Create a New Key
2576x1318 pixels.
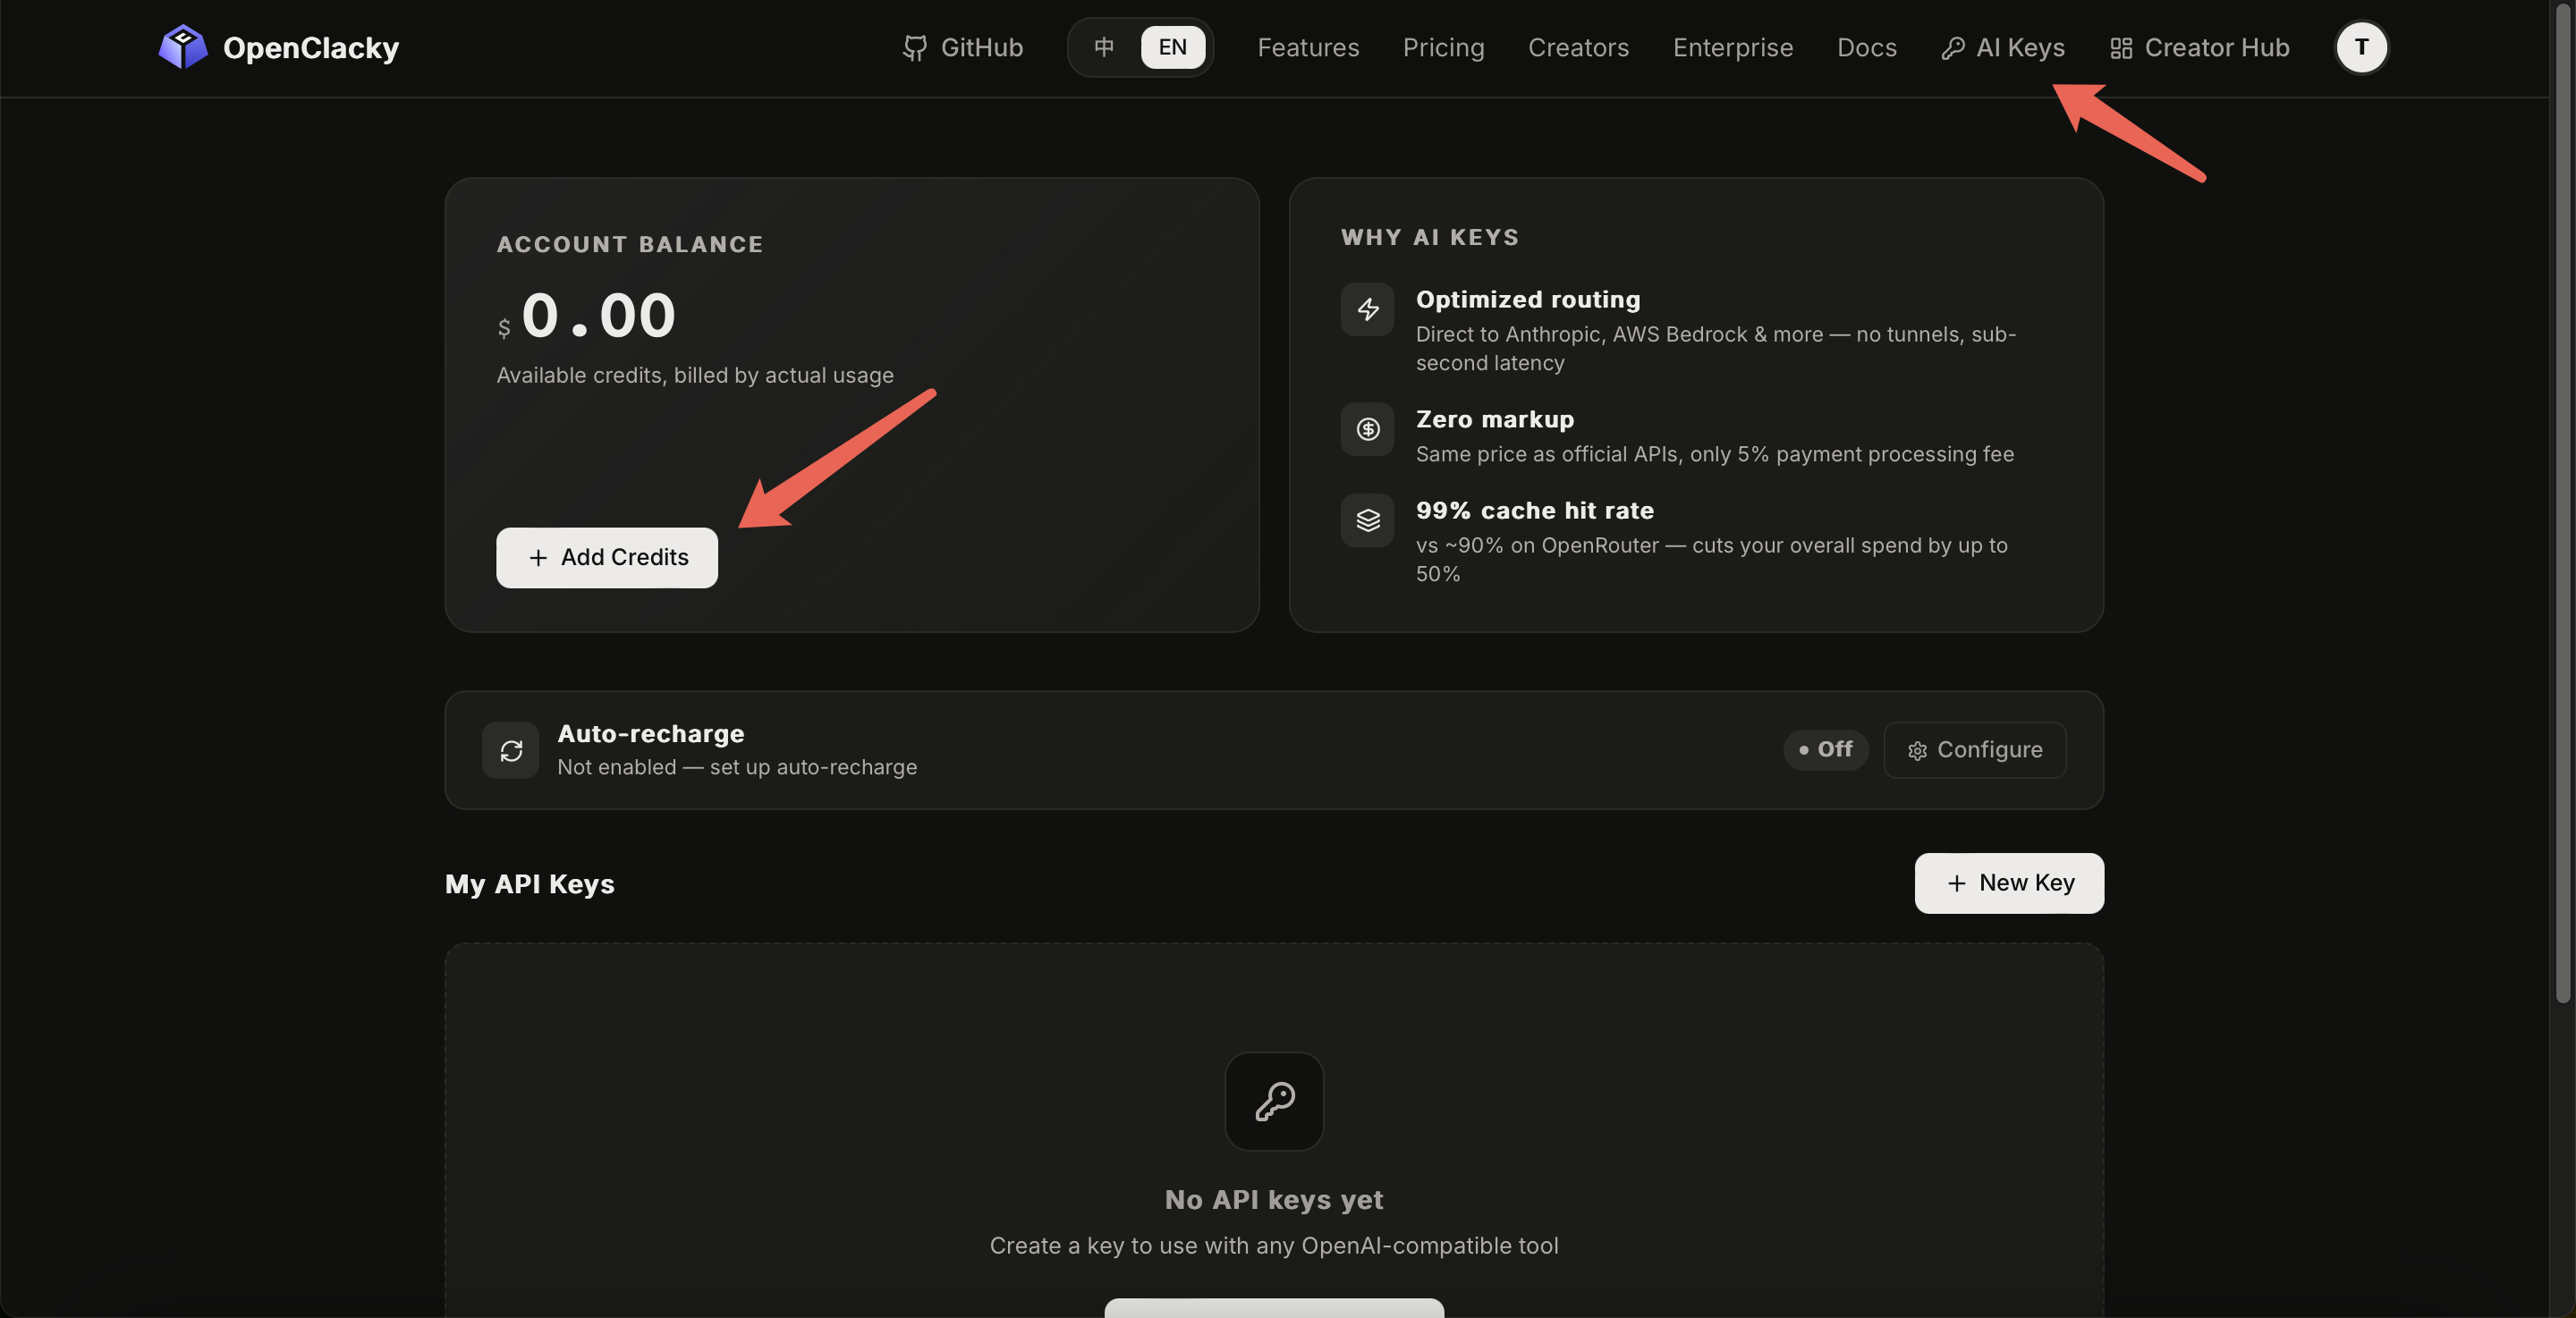2009,882
